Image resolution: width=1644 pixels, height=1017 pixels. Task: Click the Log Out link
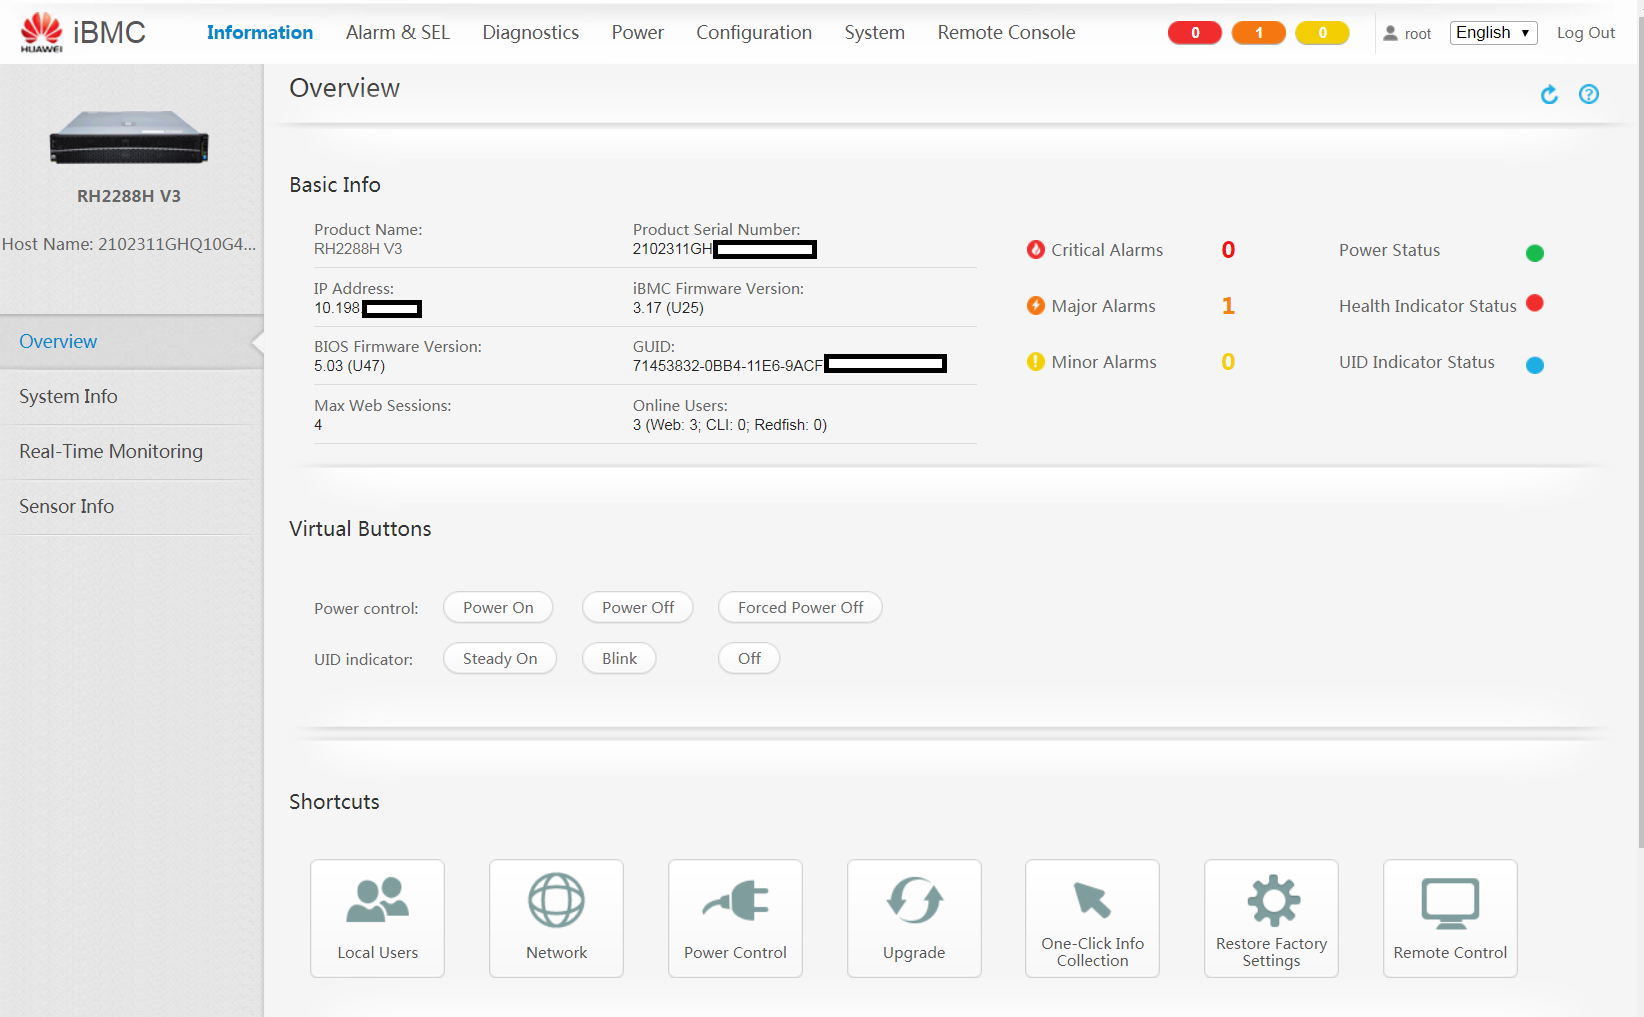point(1586,33)
